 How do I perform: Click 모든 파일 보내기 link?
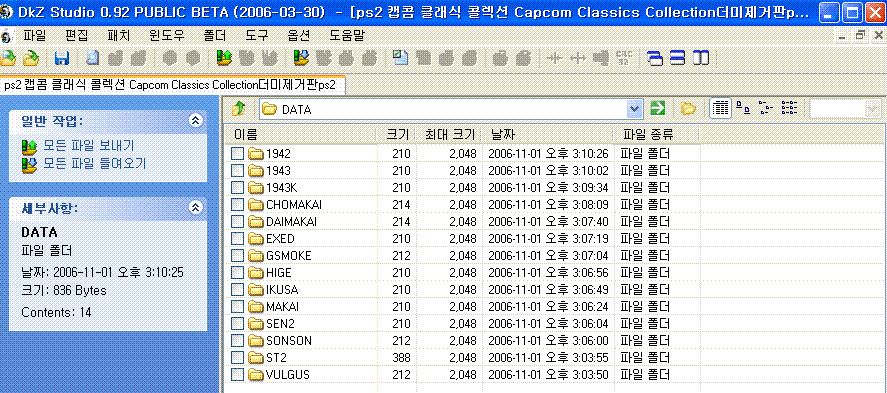89,146
